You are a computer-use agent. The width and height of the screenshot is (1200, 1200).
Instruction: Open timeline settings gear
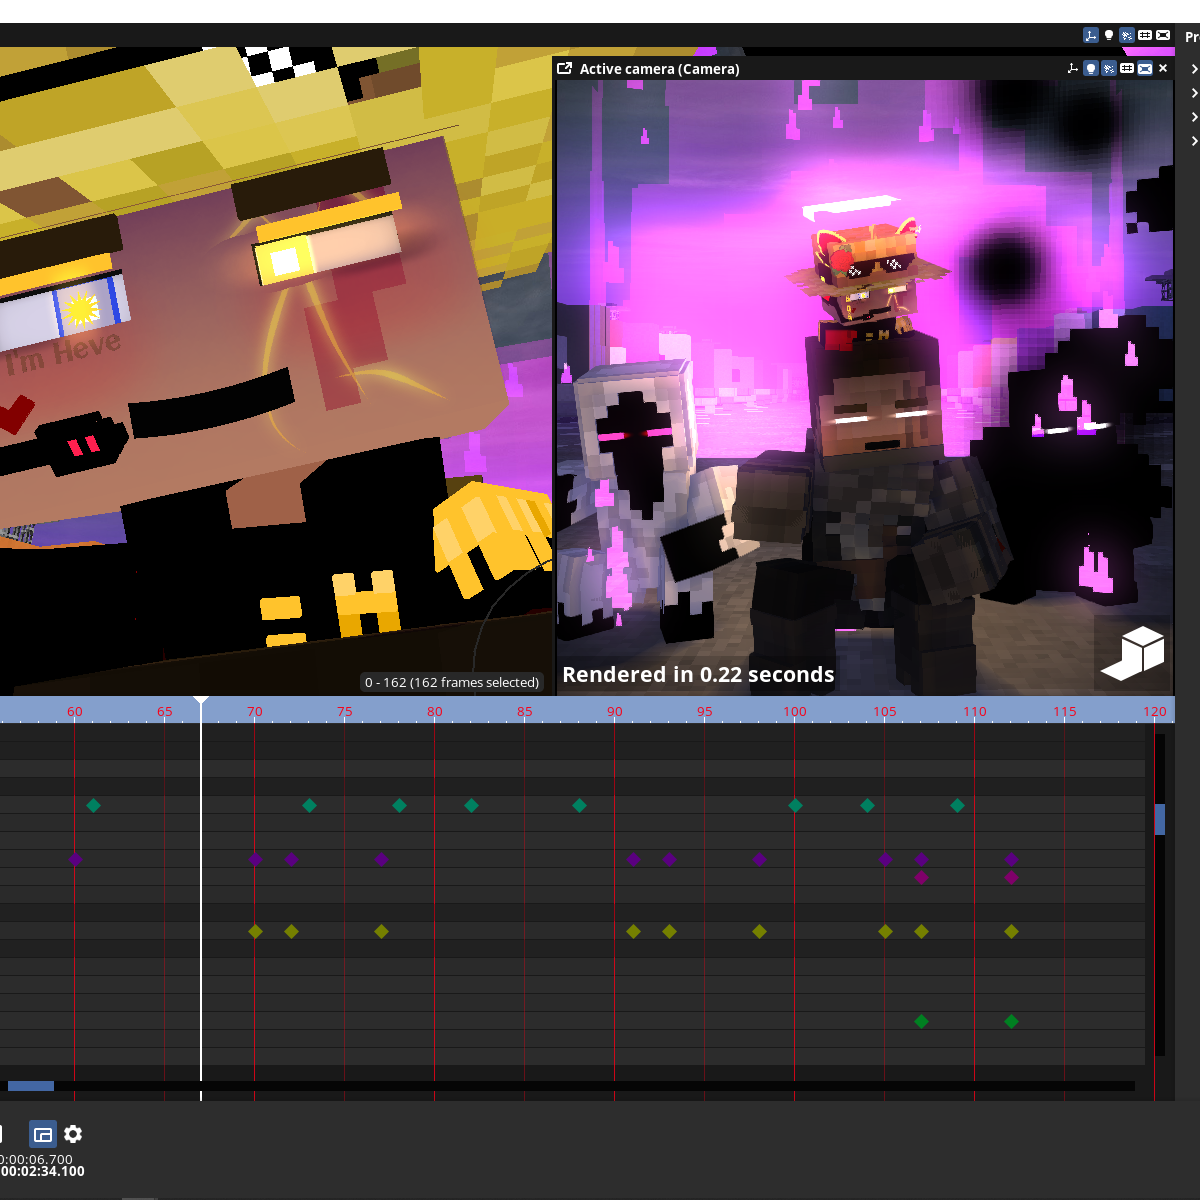click(x=73, y=1134)
